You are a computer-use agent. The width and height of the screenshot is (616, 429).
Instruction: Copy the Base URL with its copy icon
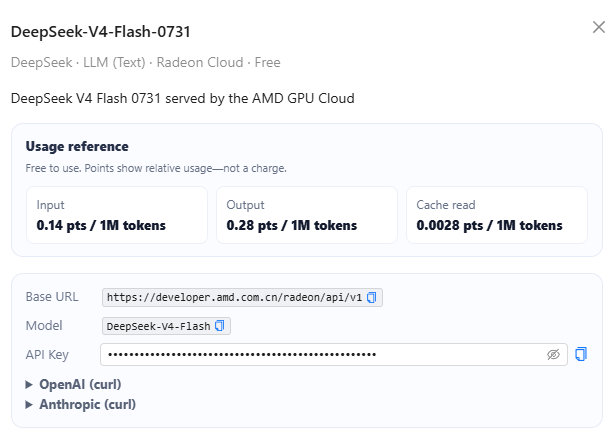[x=371, y=297]
